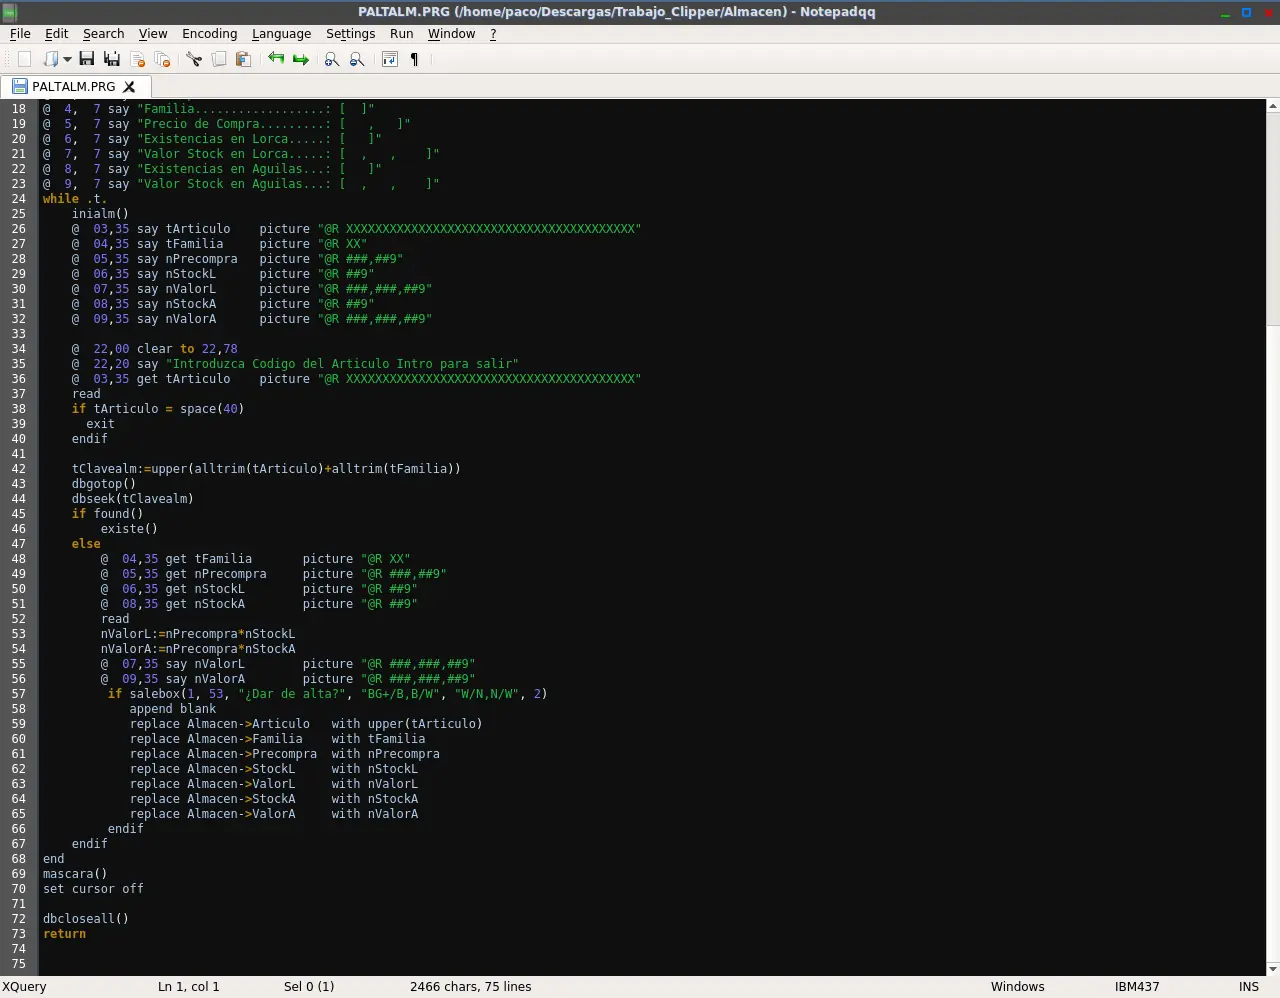Open the File menu
Viewport: 1280px width, 998px height.
[x=20, y=33]
